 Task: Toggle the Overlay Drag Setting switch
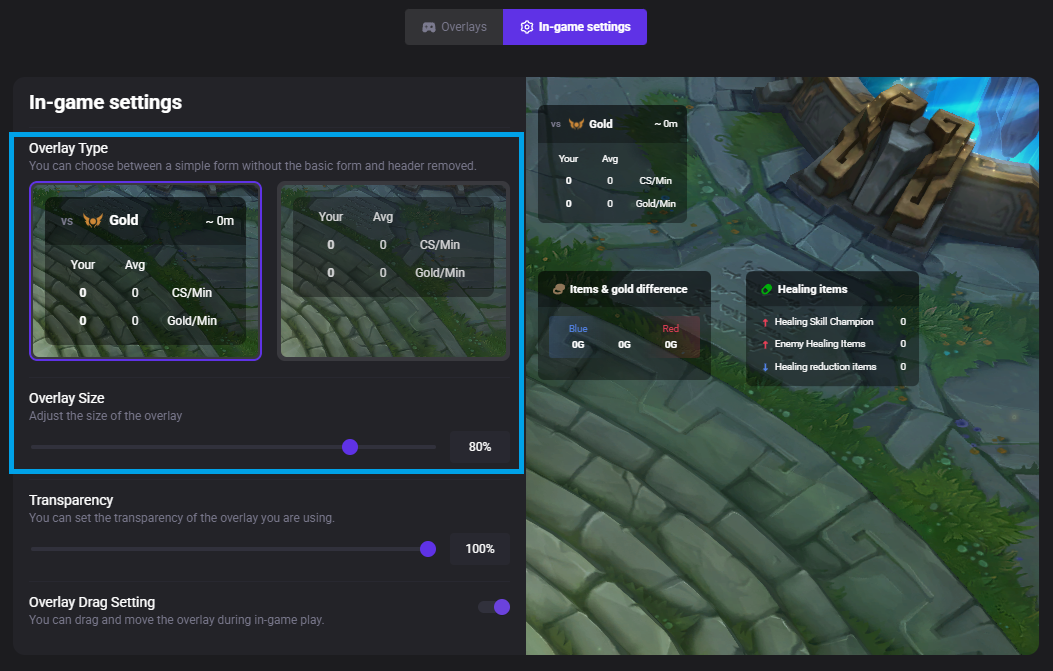494,607
